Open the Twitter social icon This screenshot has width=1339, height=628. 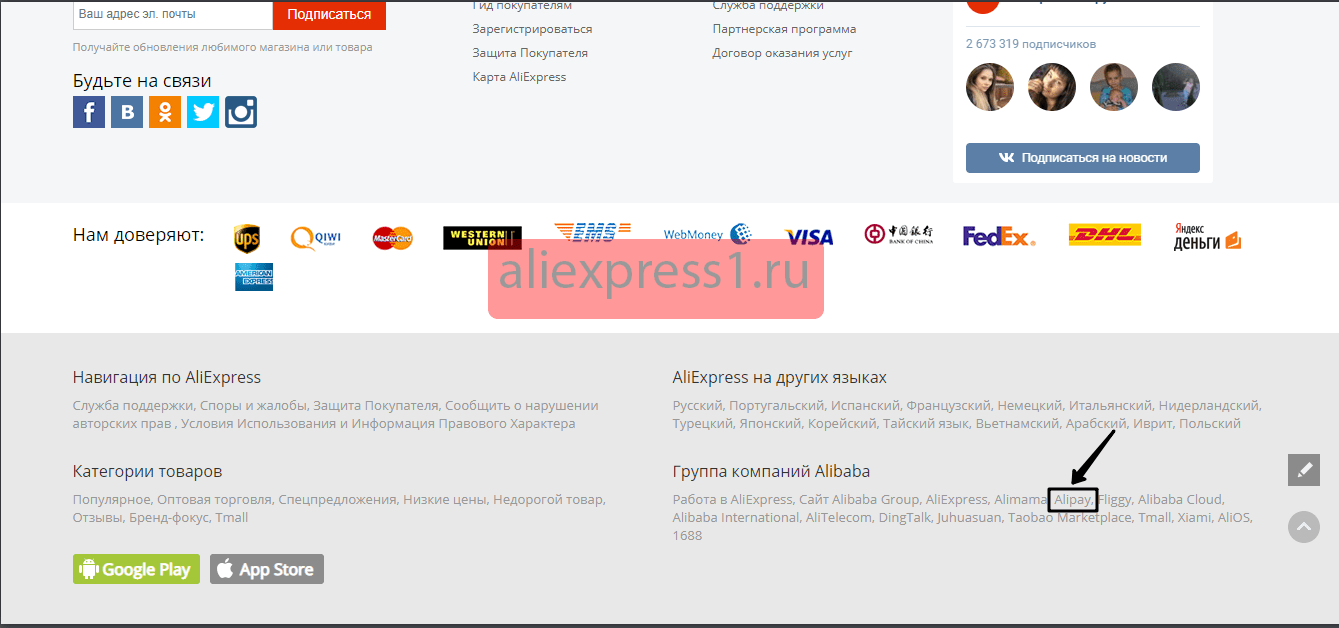point(203,112)
